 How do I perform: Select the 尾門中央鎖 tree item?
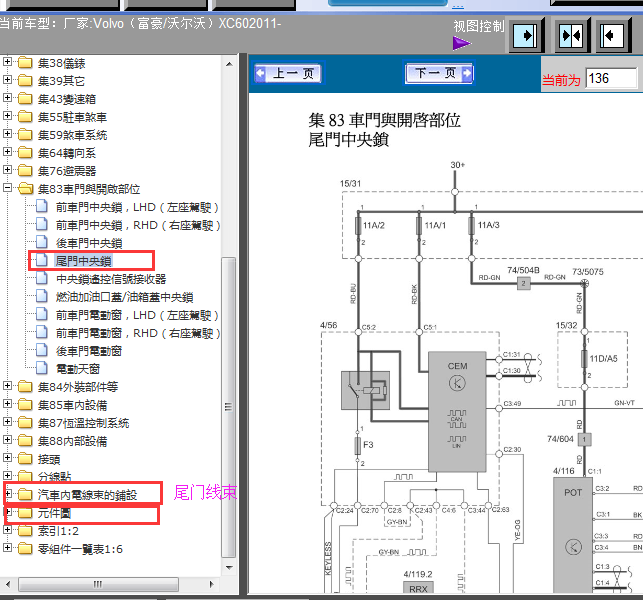pyautogui.click(x=84, y=261)
